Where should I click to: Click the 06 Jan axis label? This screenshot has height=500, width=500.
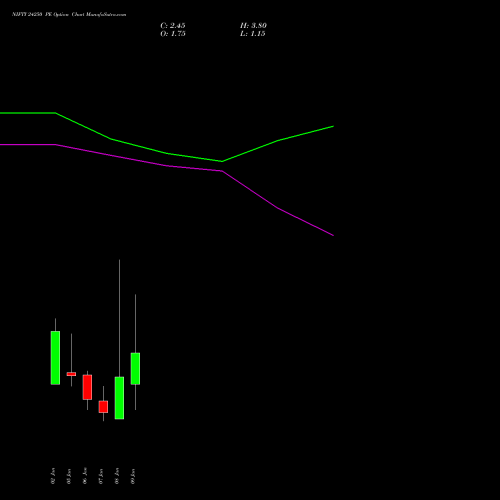pyautogui.click(x=85, y=476)
